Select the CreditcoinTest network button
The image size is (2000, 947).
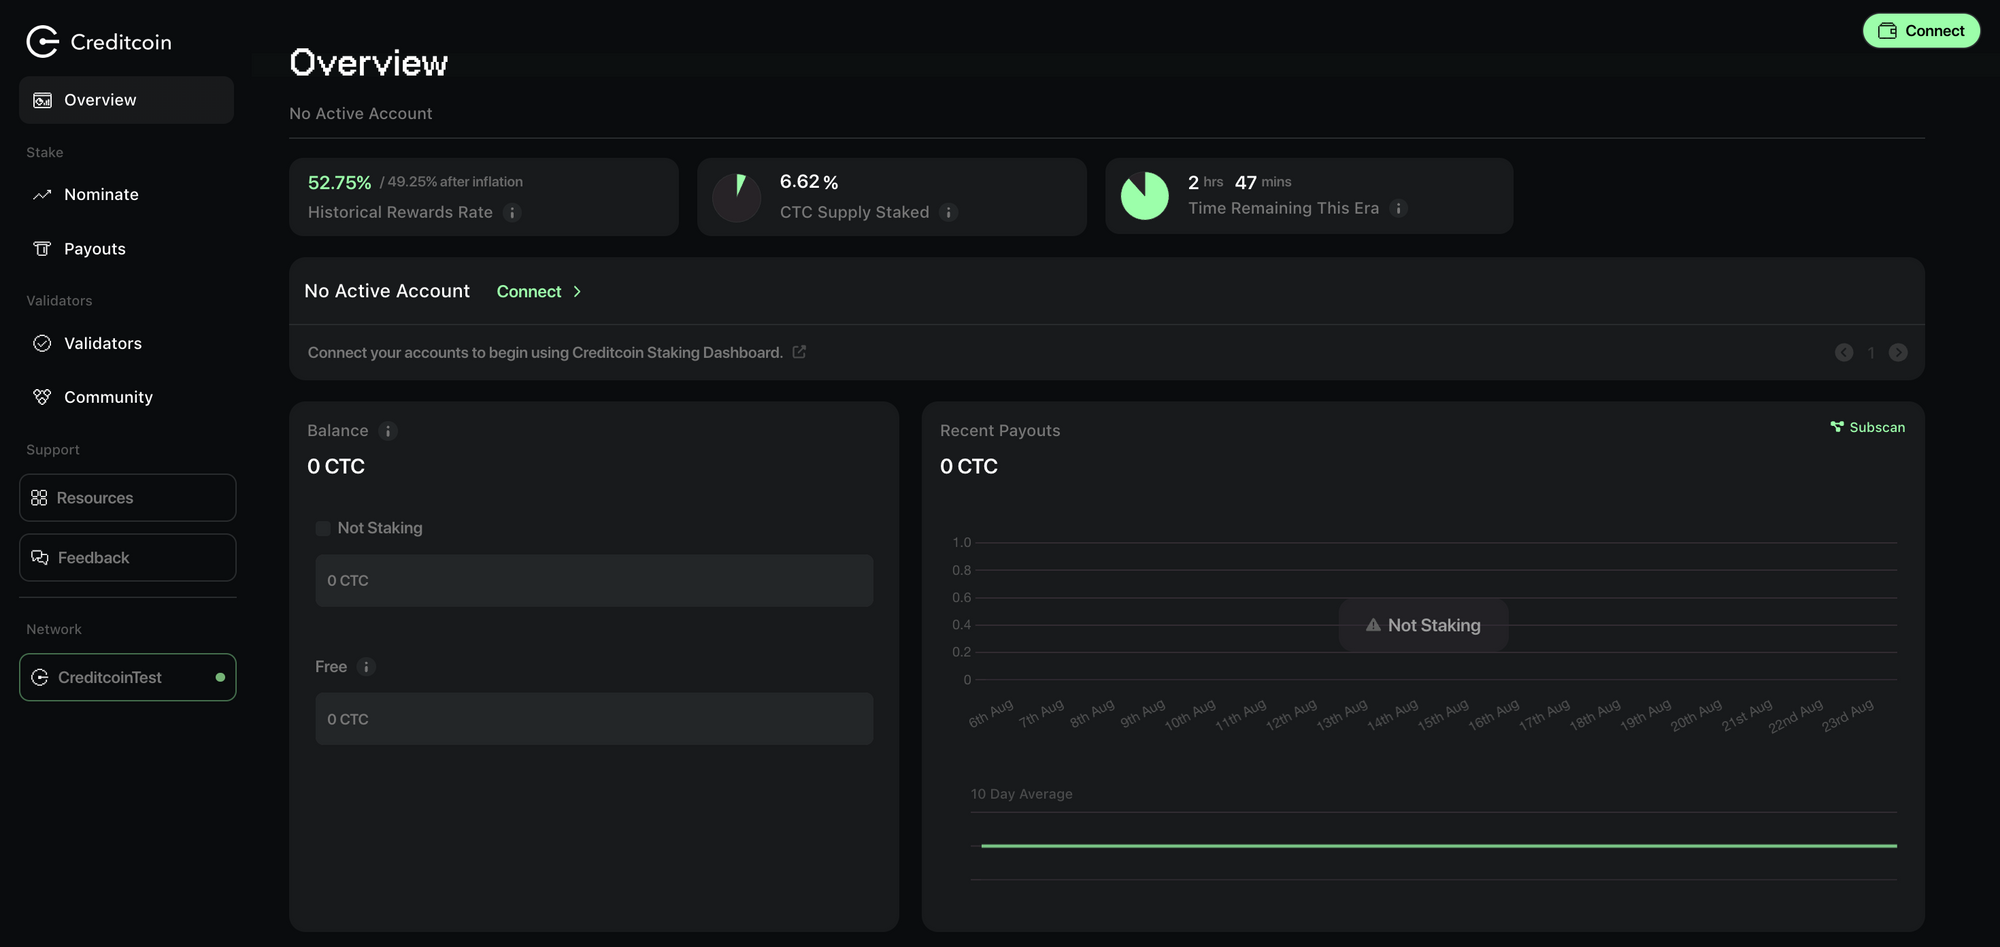pos(128,677)
